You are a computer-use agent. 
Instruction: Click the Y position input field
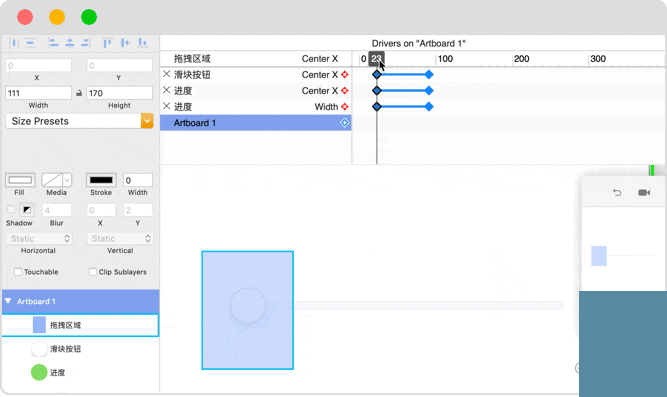click(120, 66)
